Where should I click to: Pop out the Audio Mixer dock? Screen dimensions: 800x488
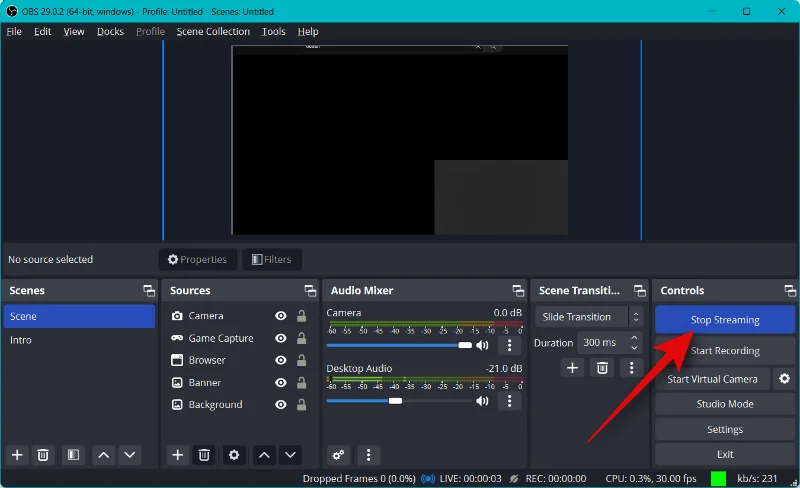(x=518, y=291)
